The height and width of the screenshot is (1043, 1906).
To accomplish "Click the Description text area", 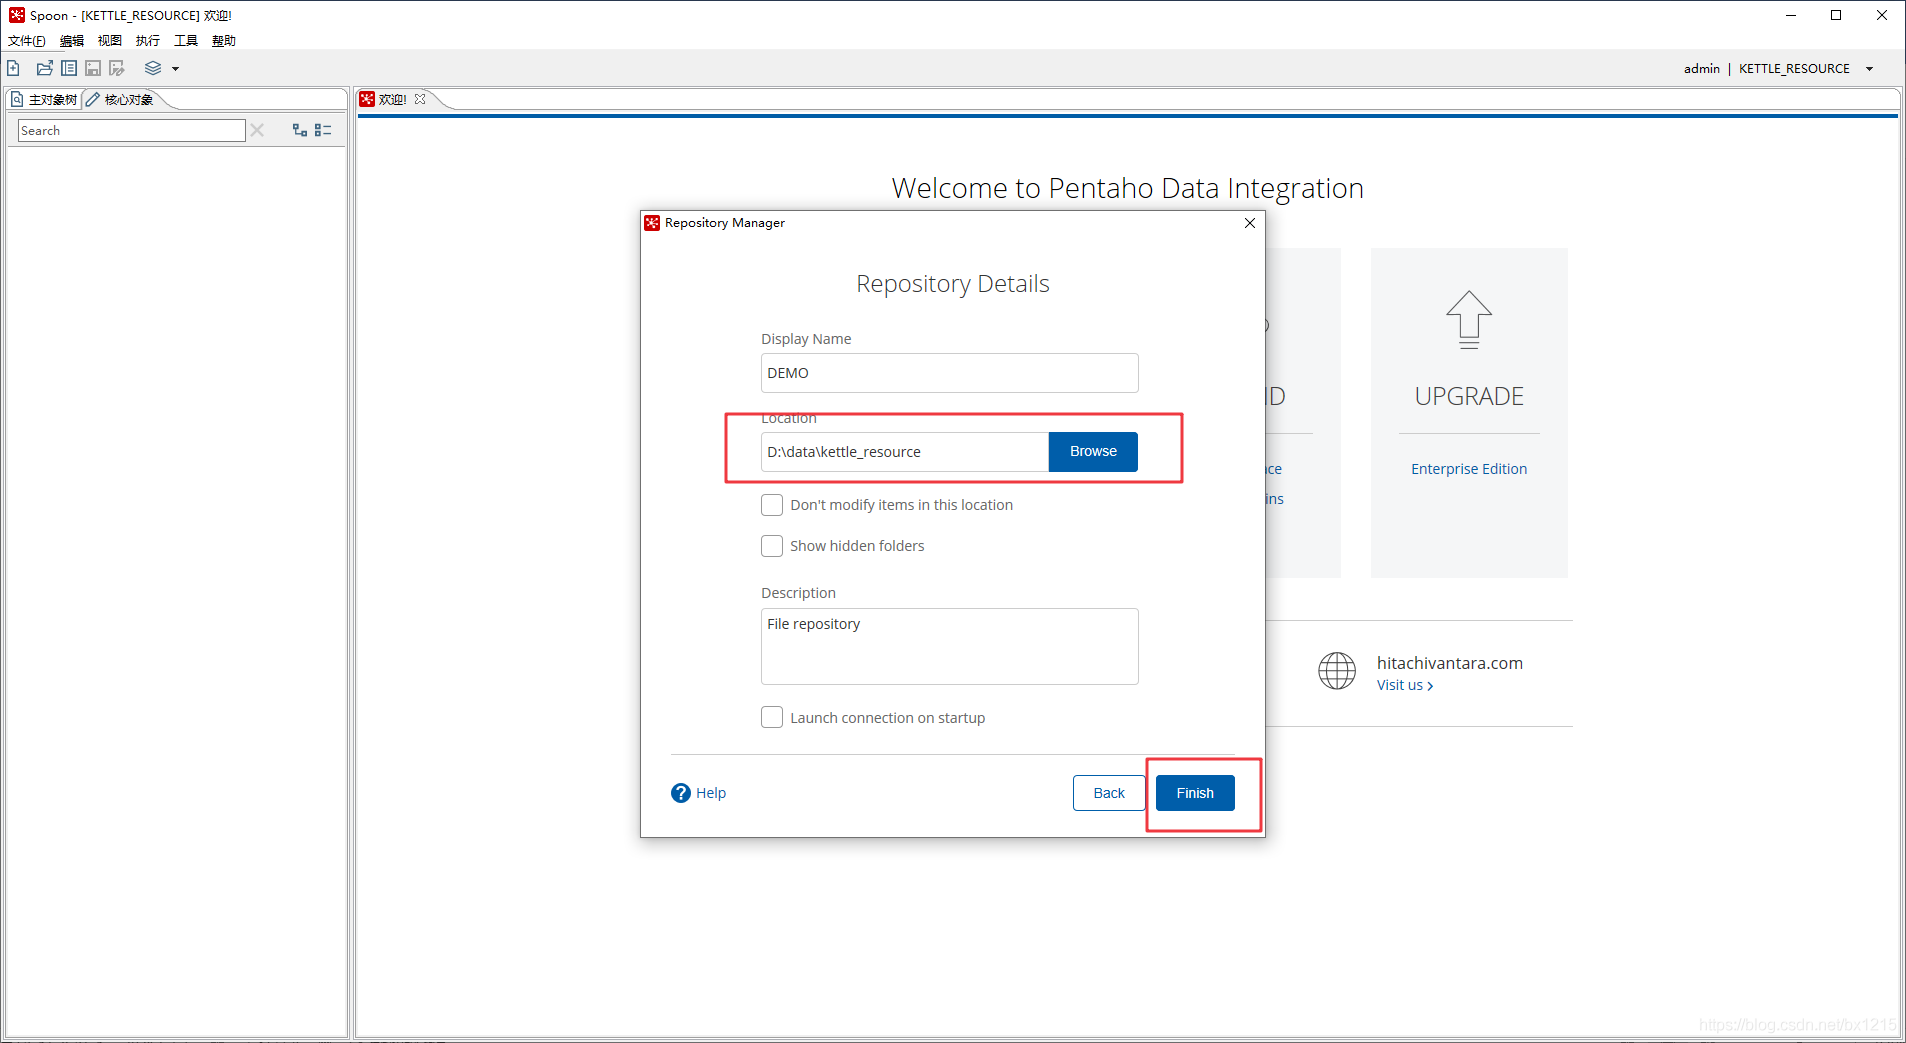I will coord(949,646).
